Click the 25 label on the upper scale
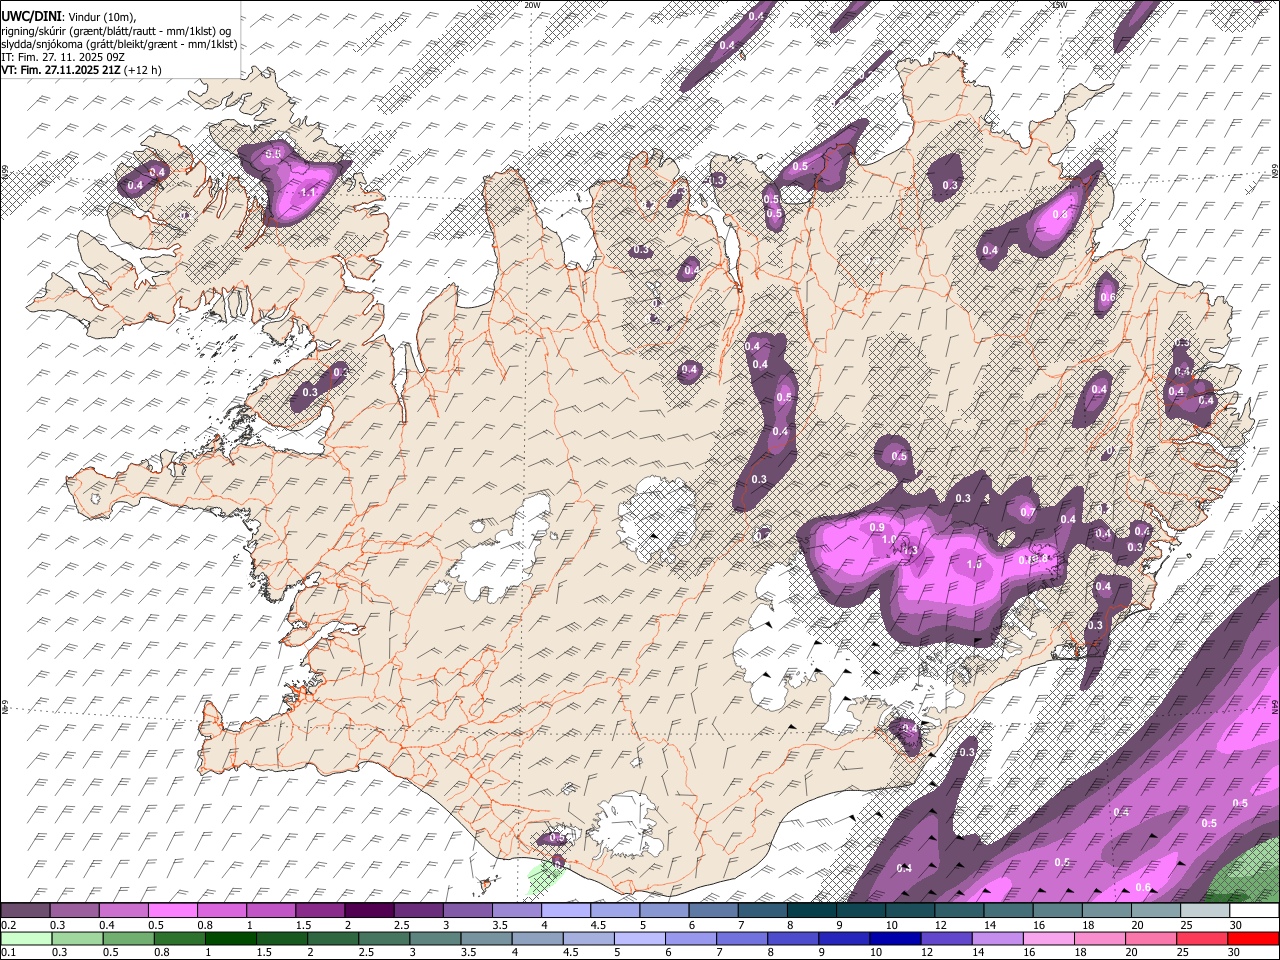This screenshot has height=960, width=1280. [x=1186, y=925]
